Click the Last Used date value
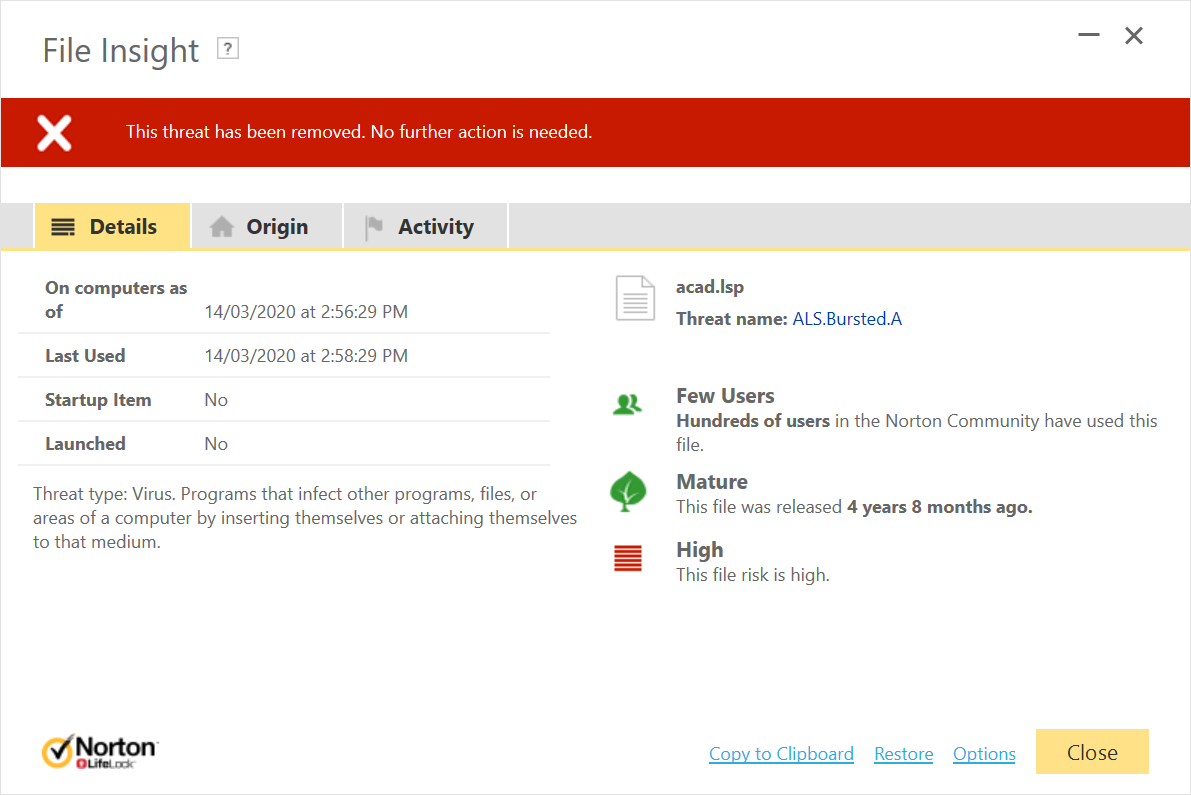This screenshot has width=1191, height=795. 306,356
